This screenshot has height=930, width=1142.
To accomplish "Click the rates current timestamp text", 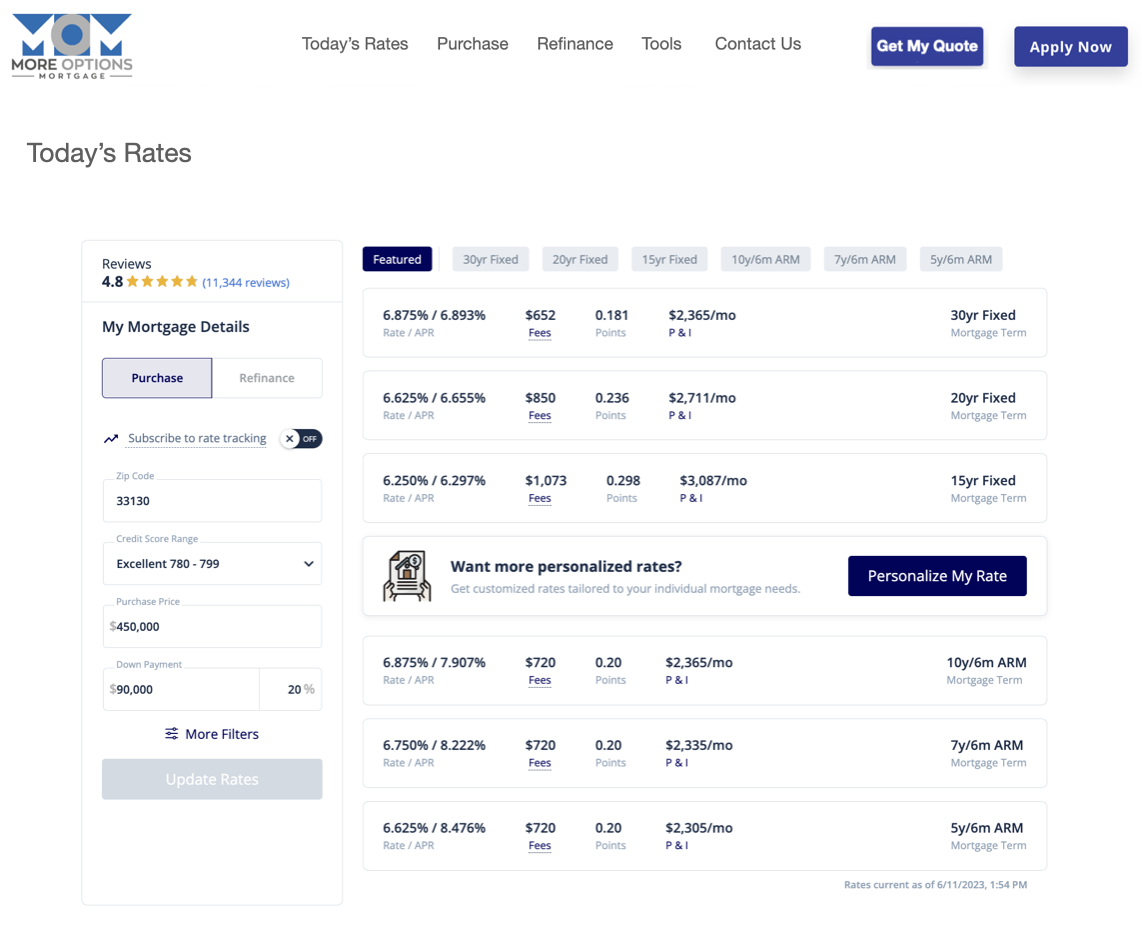I will tap(935, 885).
